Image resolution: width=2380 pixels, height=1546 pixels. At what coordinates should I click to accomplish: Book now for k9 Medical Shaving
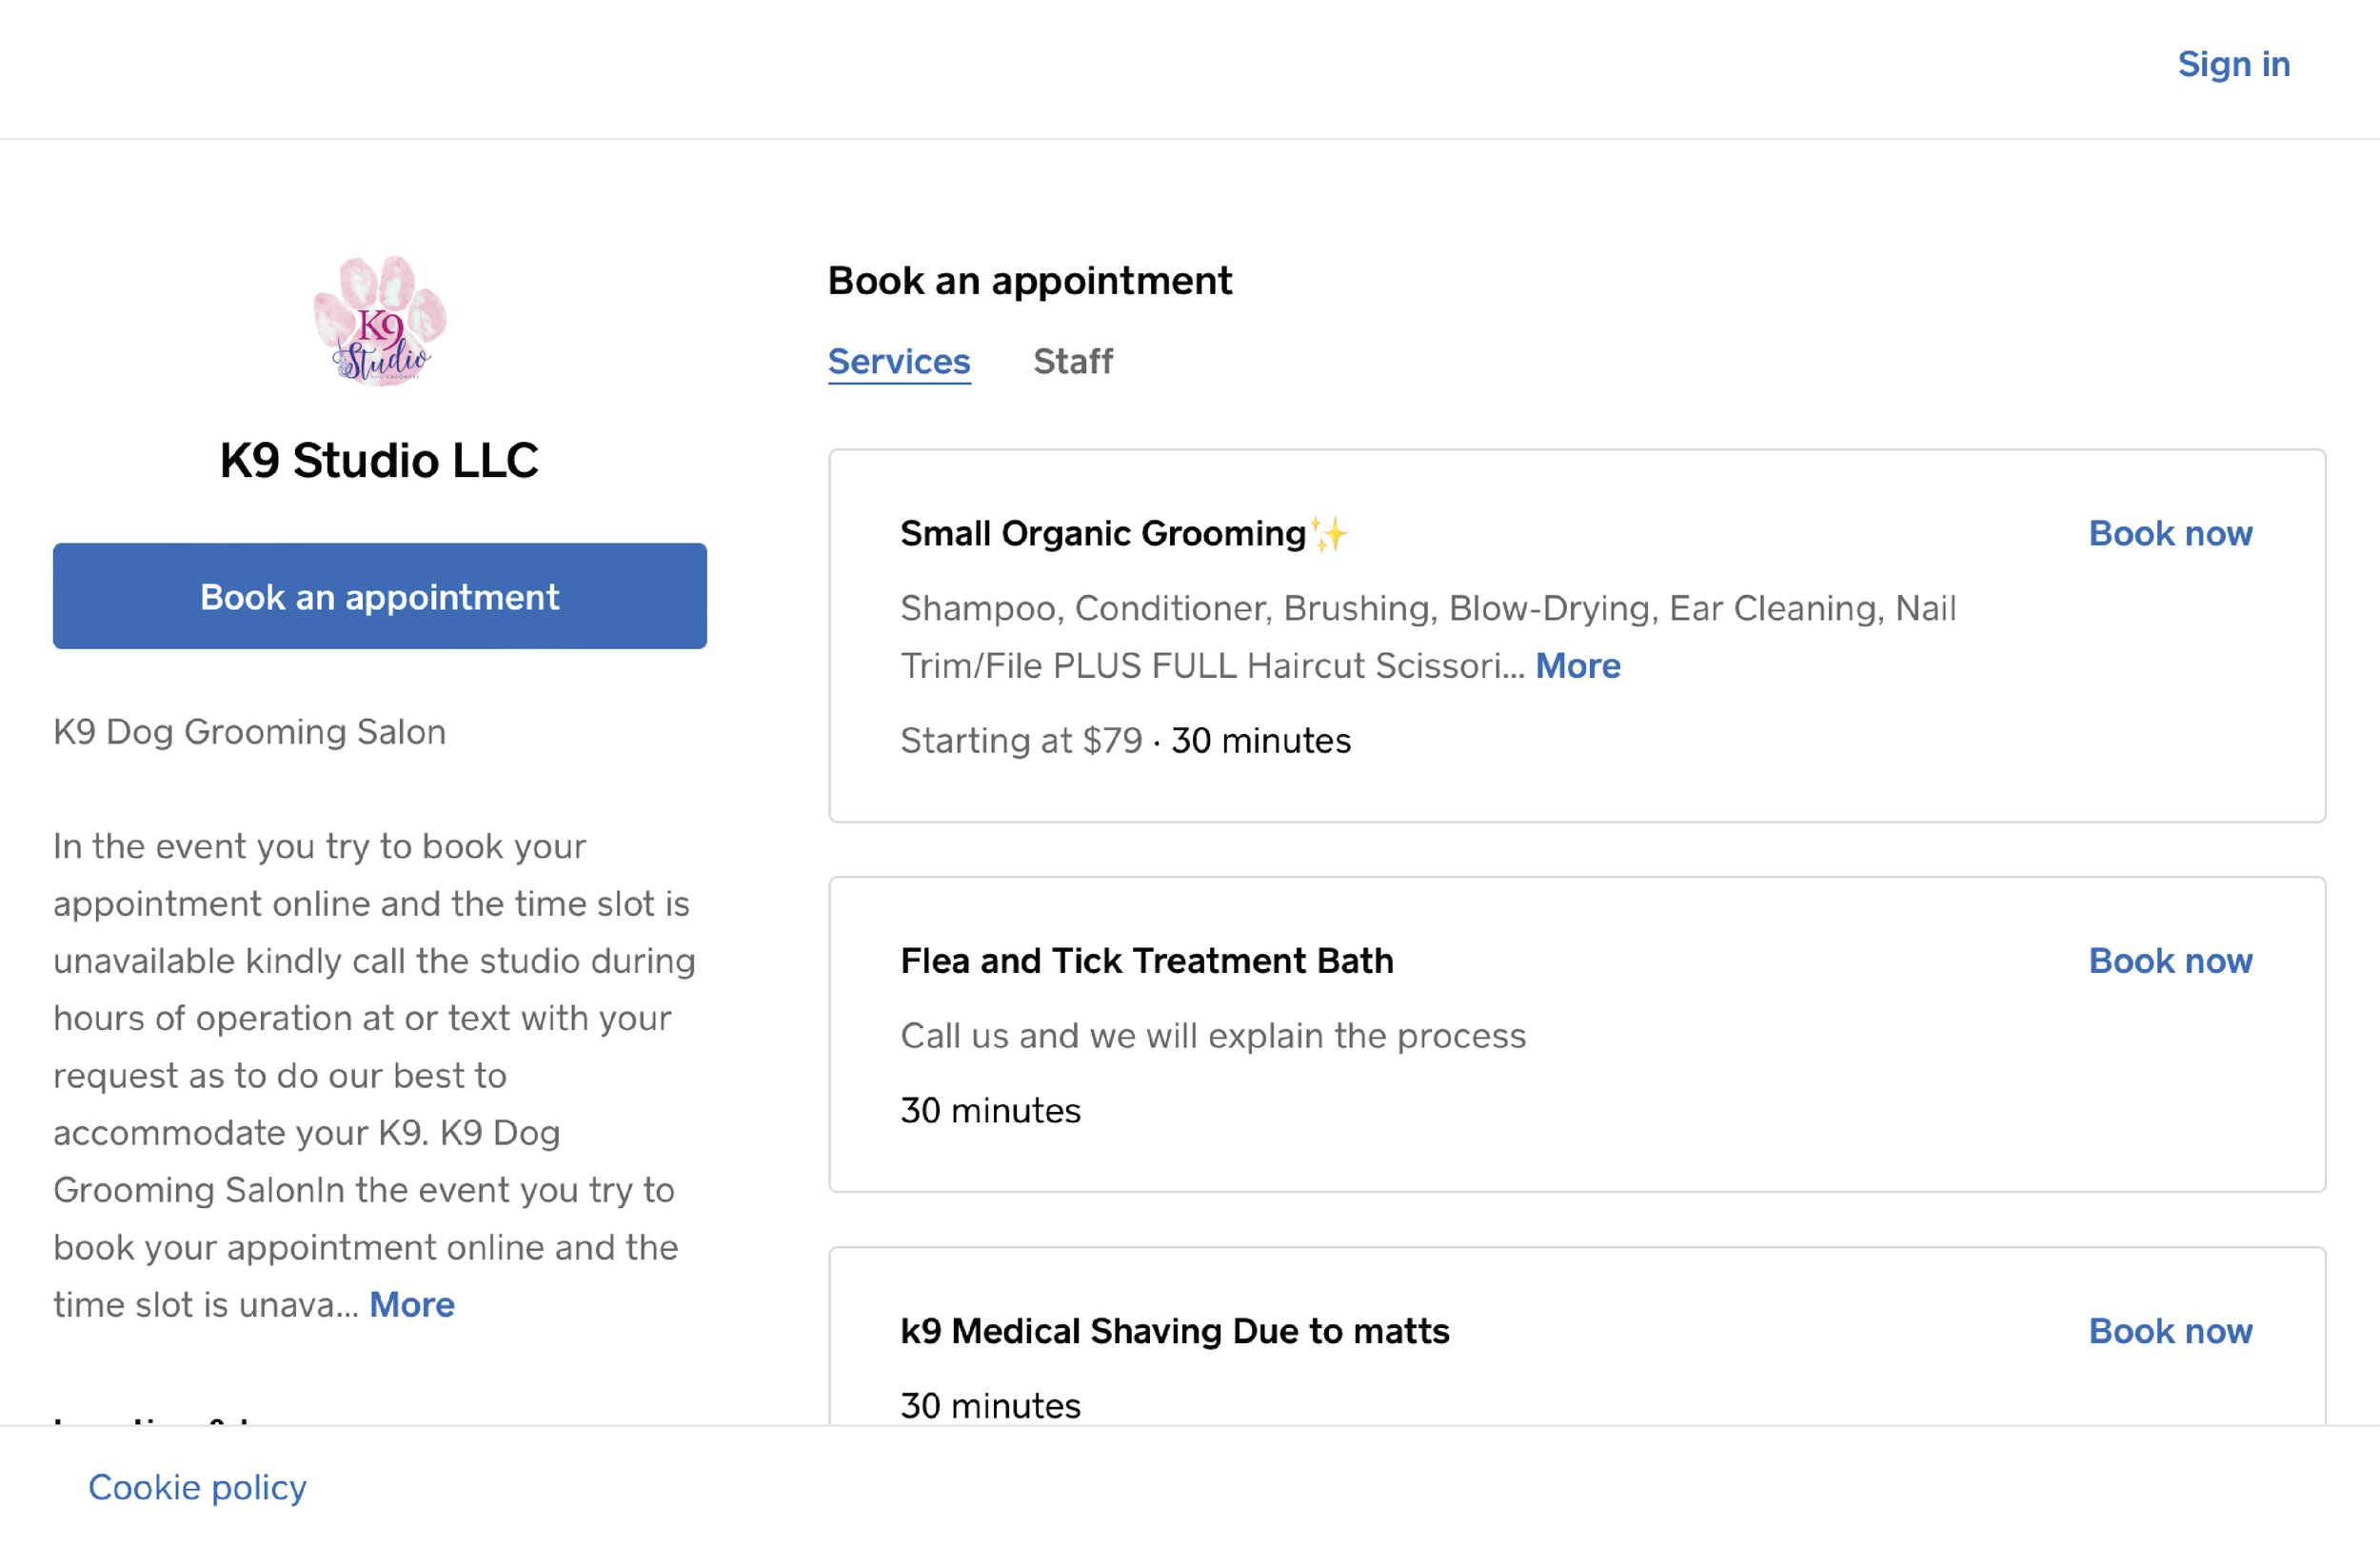[x=2169, y=1331]
